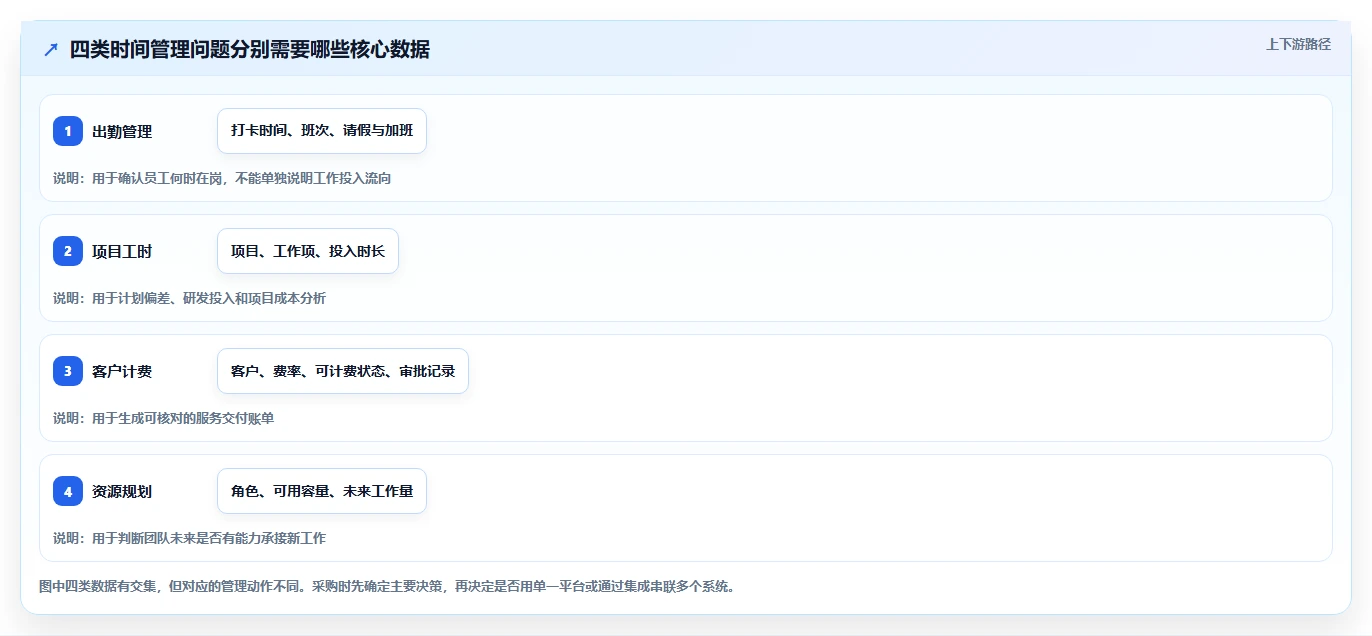The height and width of the screenshot is (636, 1372).
Task: Click the number 1 badge for 出勤管理
Action: [68, 131]
